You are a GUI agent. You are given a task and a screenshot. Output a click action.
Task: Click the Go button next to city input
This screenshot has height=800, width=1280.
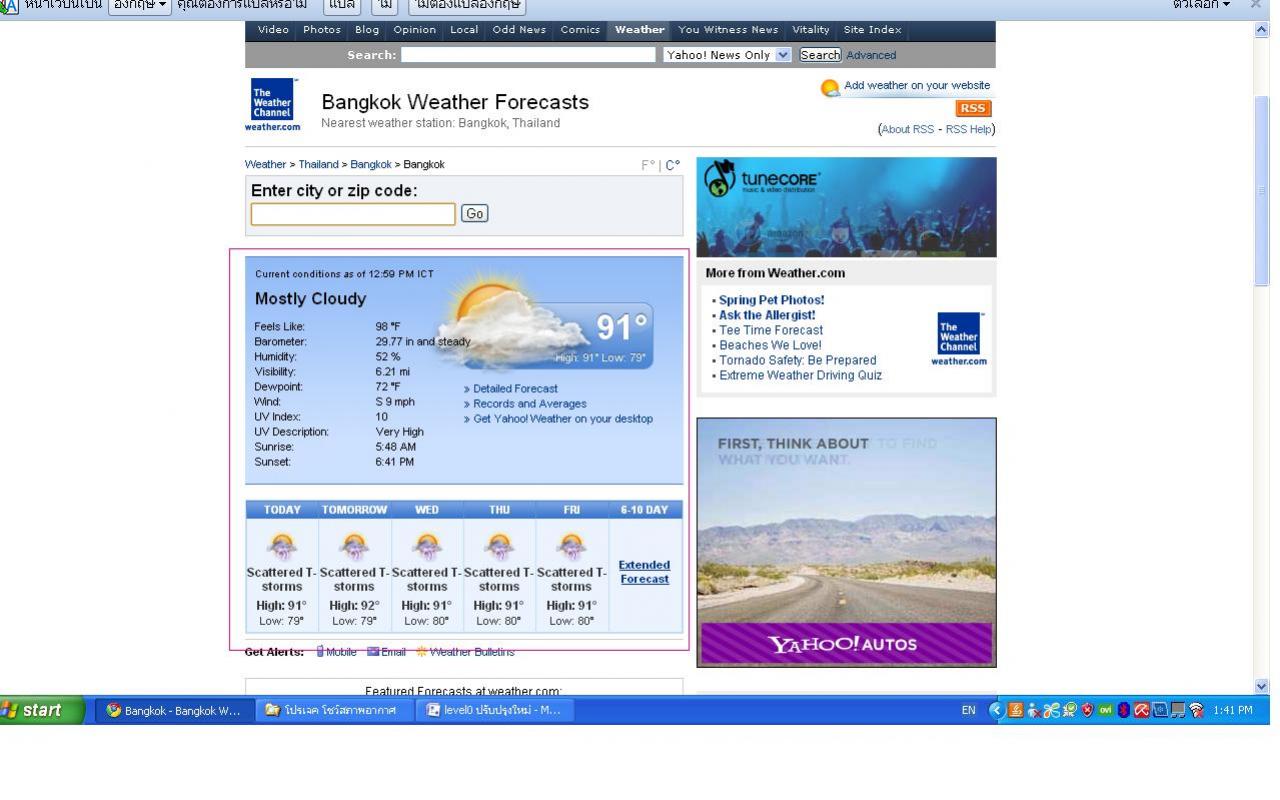tap(475, 214)
